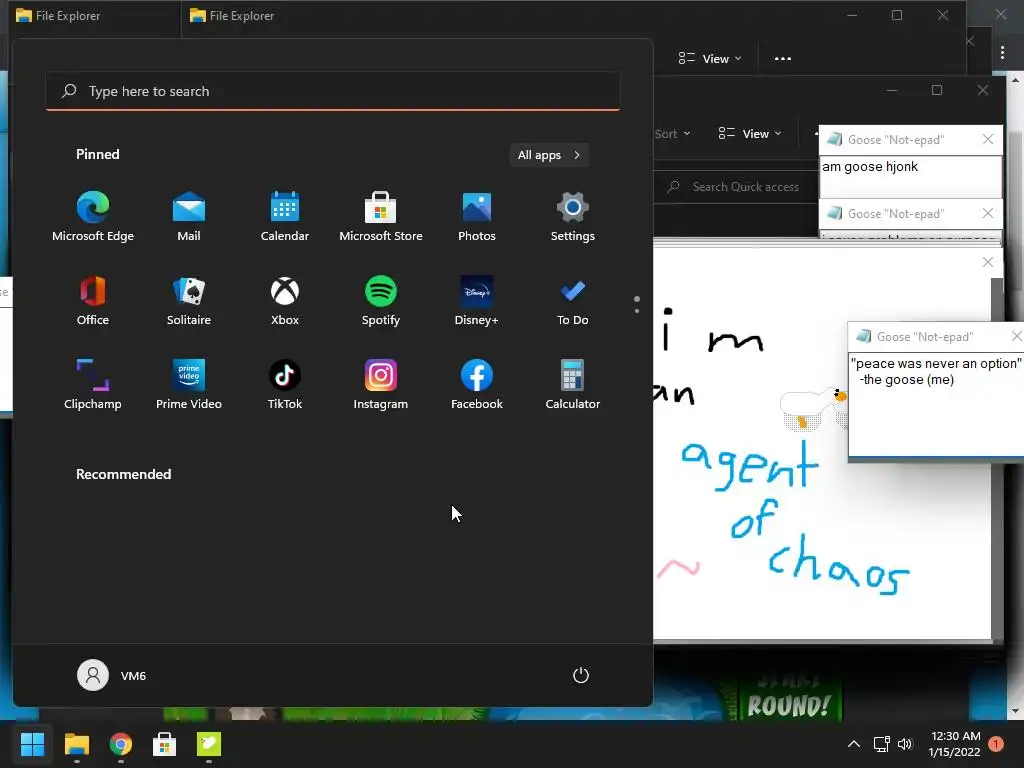Show hidden system tray icons

[x=854, y=744]
